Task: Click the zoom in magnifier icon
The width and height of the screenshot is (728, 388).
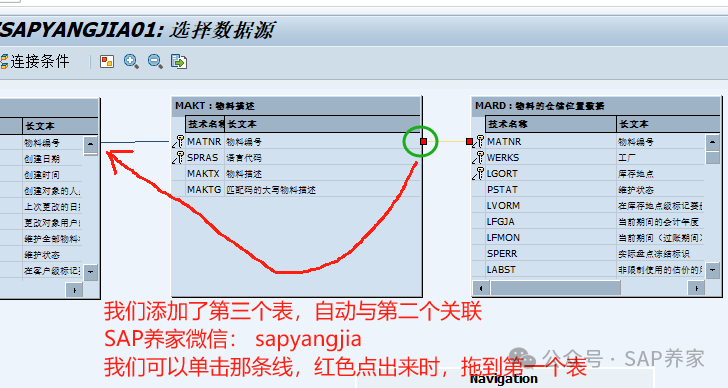Action: (x=131, y=61)
